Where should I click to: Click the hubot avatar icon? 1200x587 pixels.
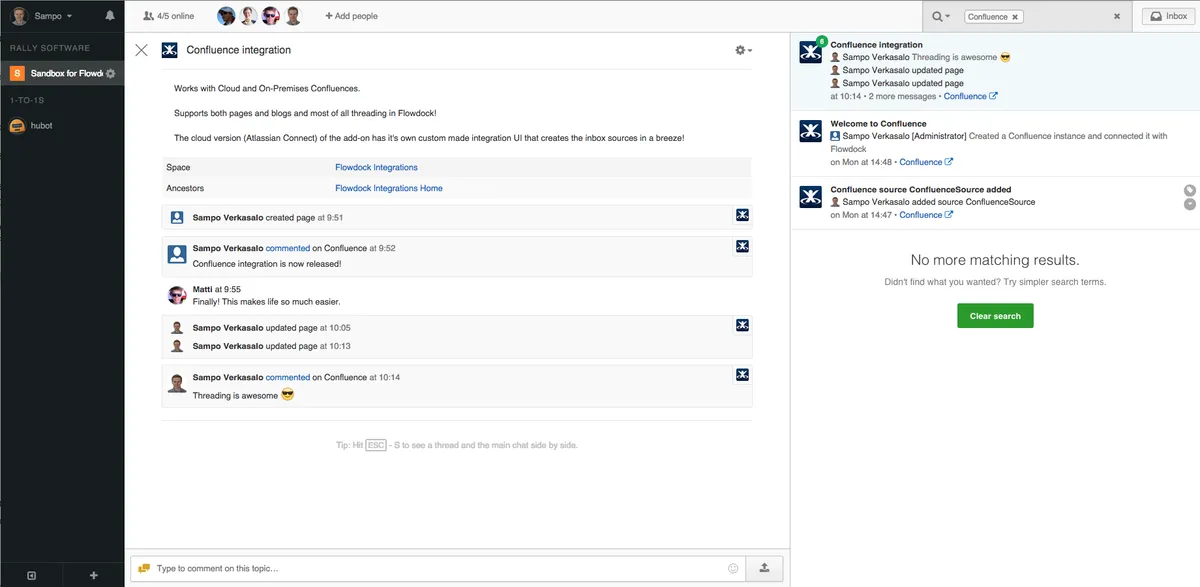click(x=17, y=126)
